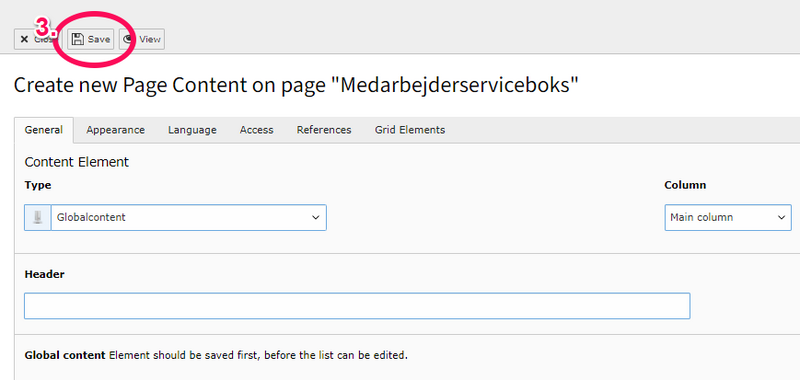
Task: Click the "Global content" notice text
Action: click(x=216, y=356)
